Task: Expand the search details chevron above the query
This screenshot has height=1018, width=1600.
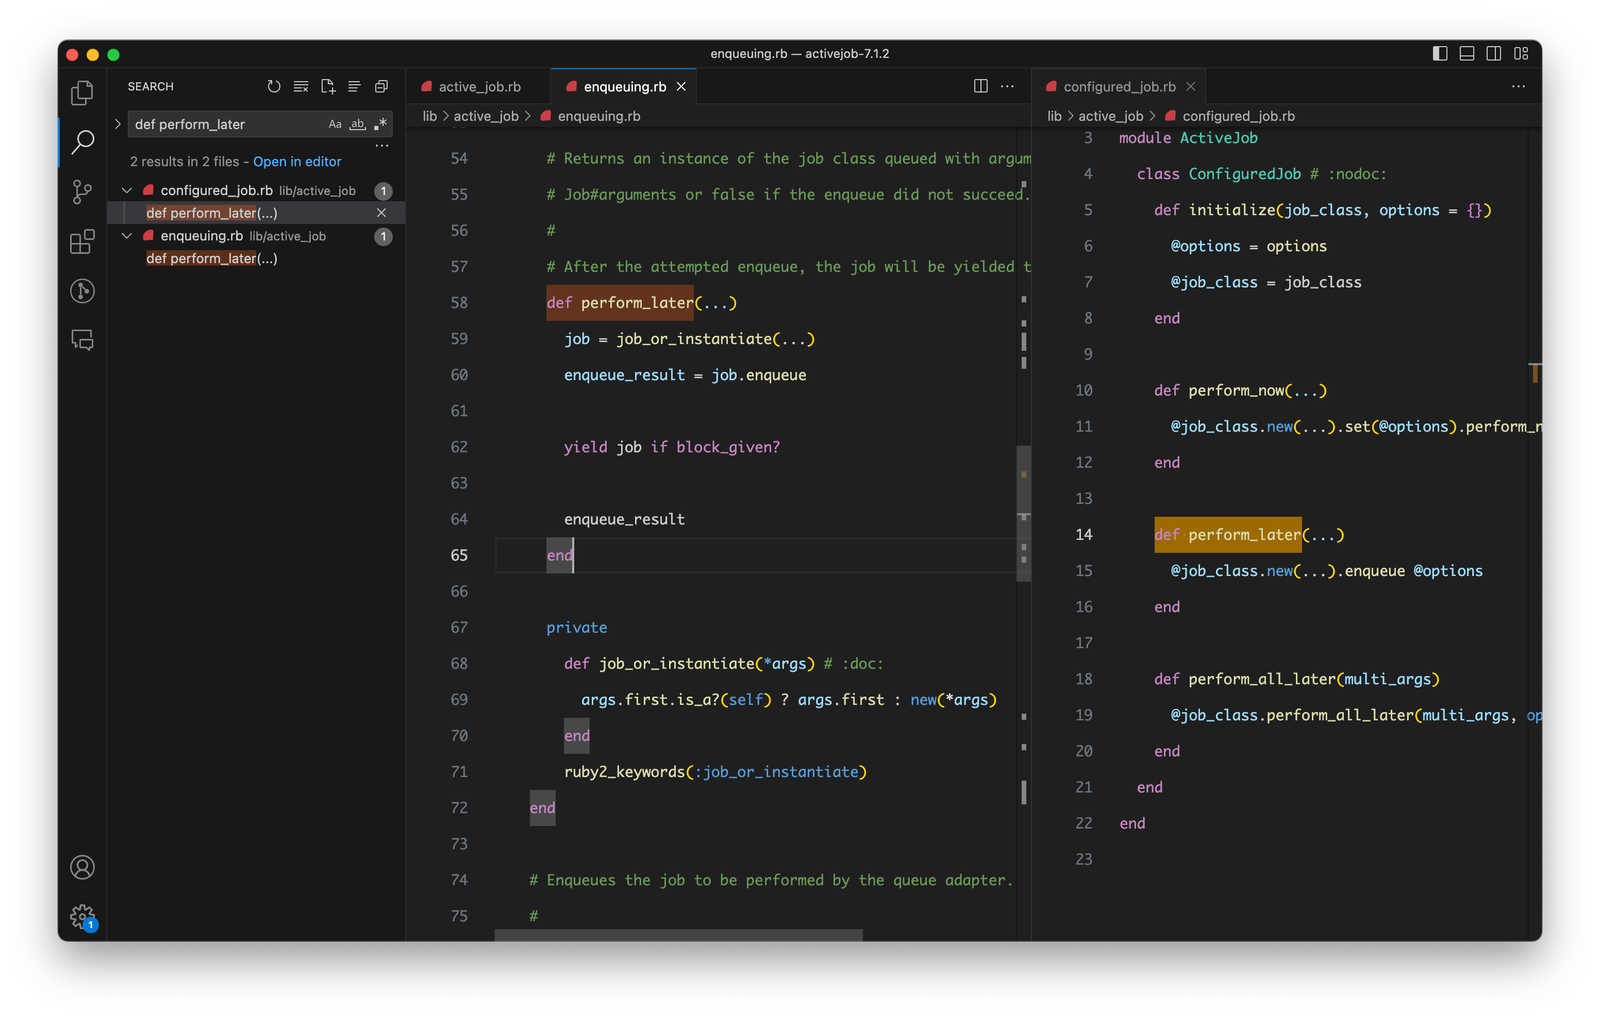Action: (118, 124)
